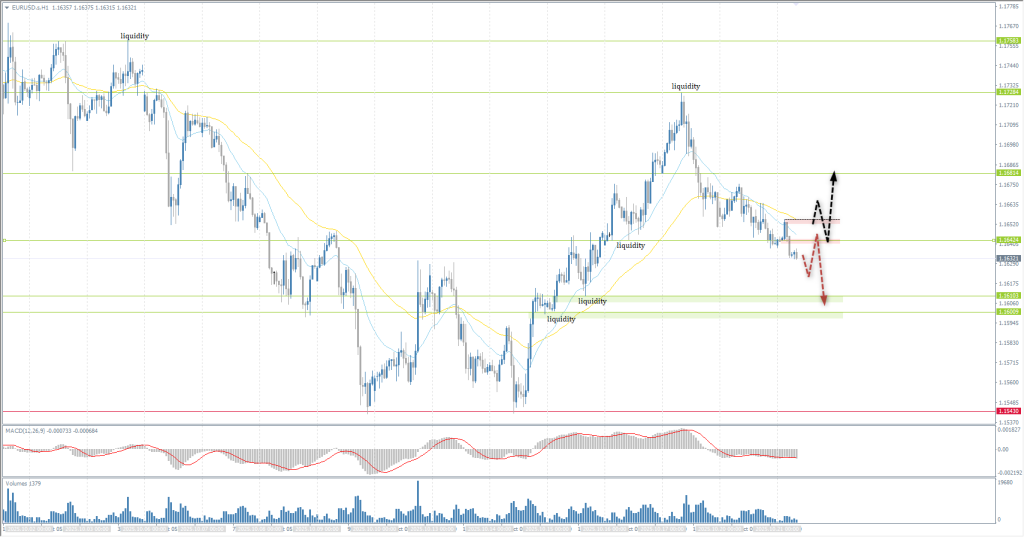Click the Volumes indicator label

tap(20, 482)
